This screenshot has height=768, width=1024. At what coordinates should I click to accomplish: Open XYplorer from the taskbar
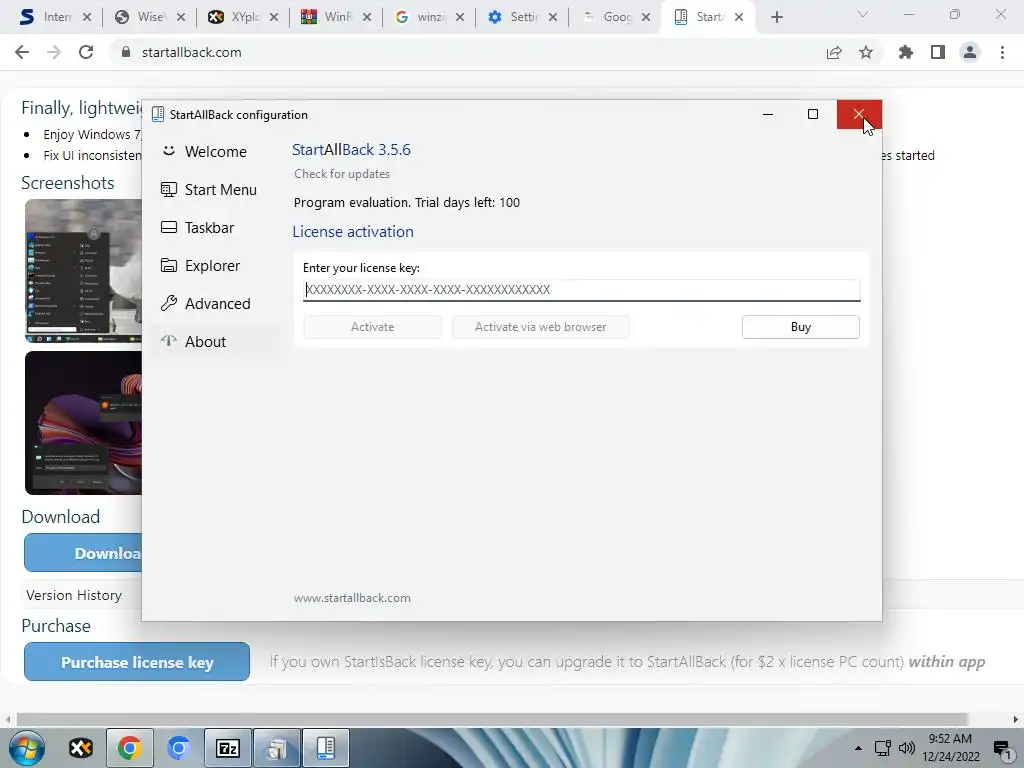[81, 748]
